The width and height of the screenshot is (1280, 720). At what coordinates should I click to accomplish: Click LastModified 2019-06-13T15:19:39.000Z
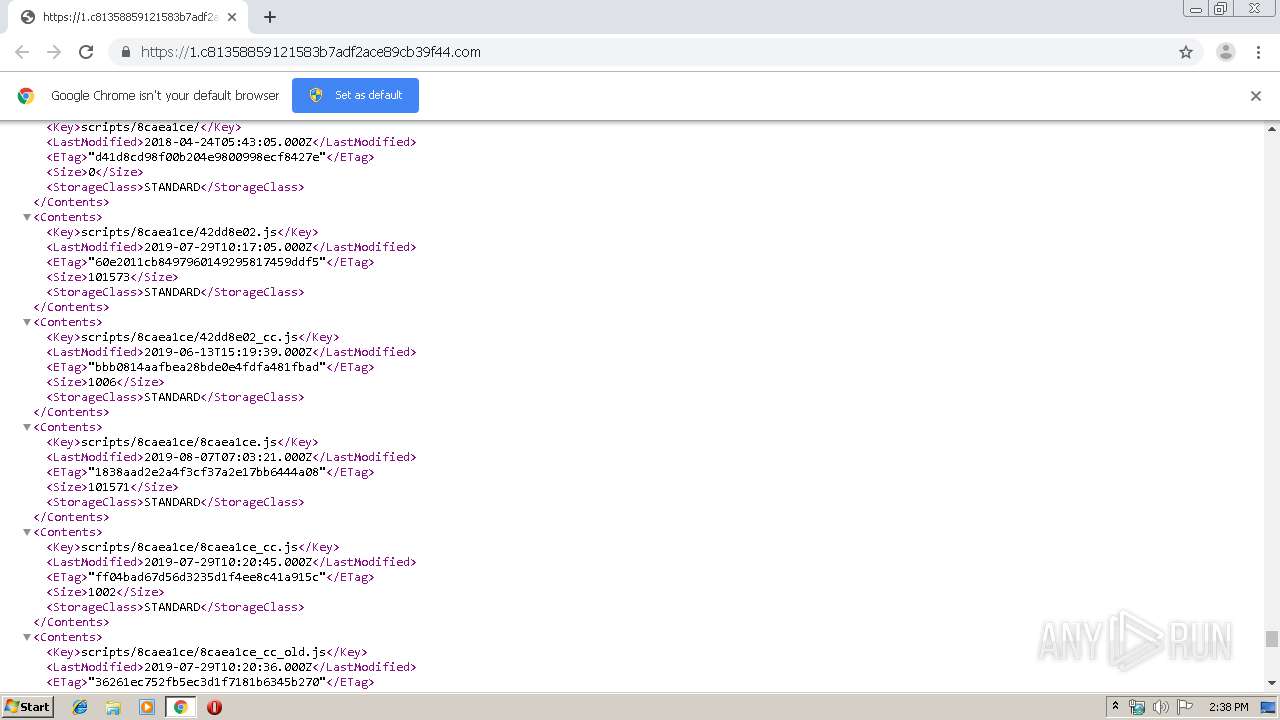(x=228, y=352)
